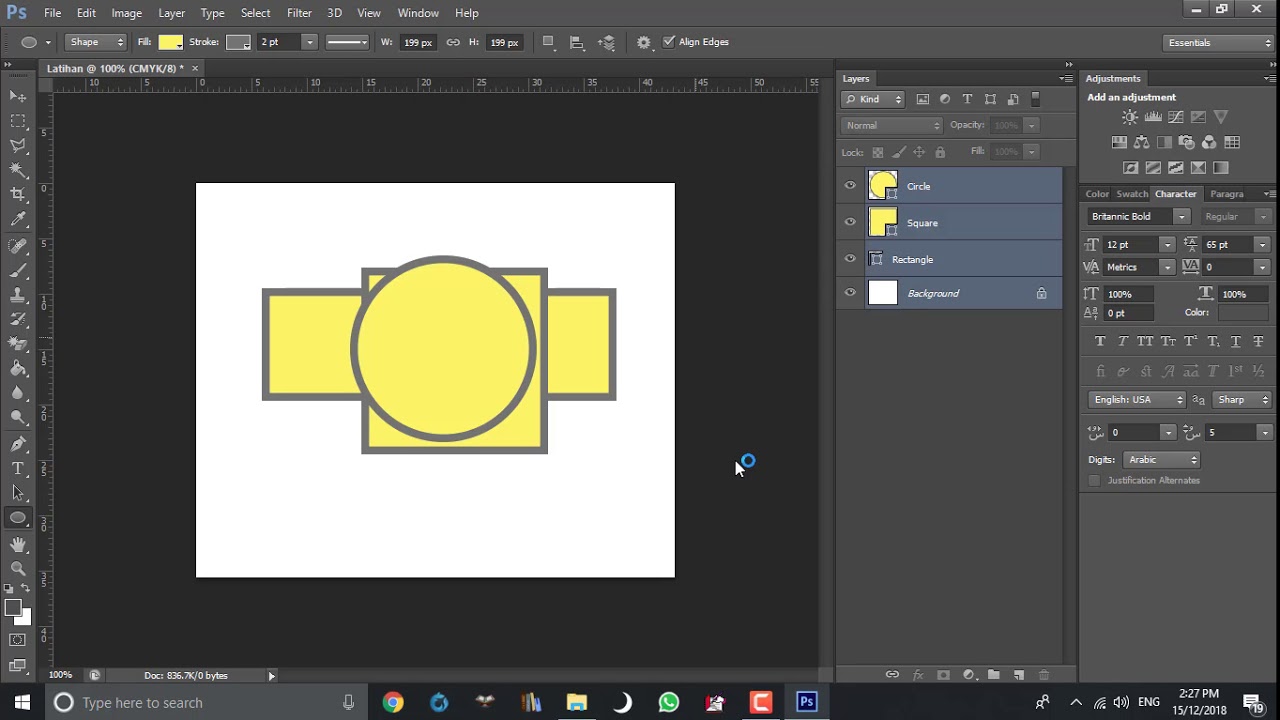Image resolution: width=1280 pixels, height=720 pixels.
Task: Open the Shape tool mode dropdown
Action: tap(96, 42)
